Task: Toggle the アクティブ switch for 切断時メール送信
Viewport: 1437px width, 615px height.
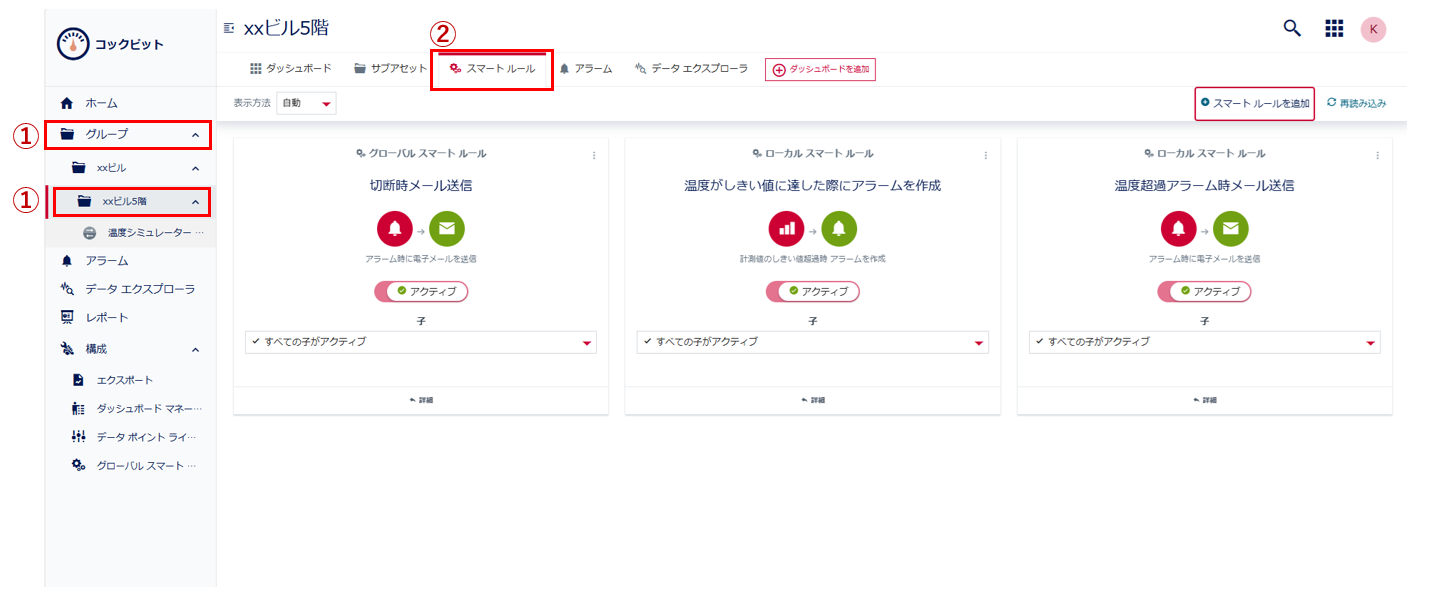Action: tap(421, 291)
